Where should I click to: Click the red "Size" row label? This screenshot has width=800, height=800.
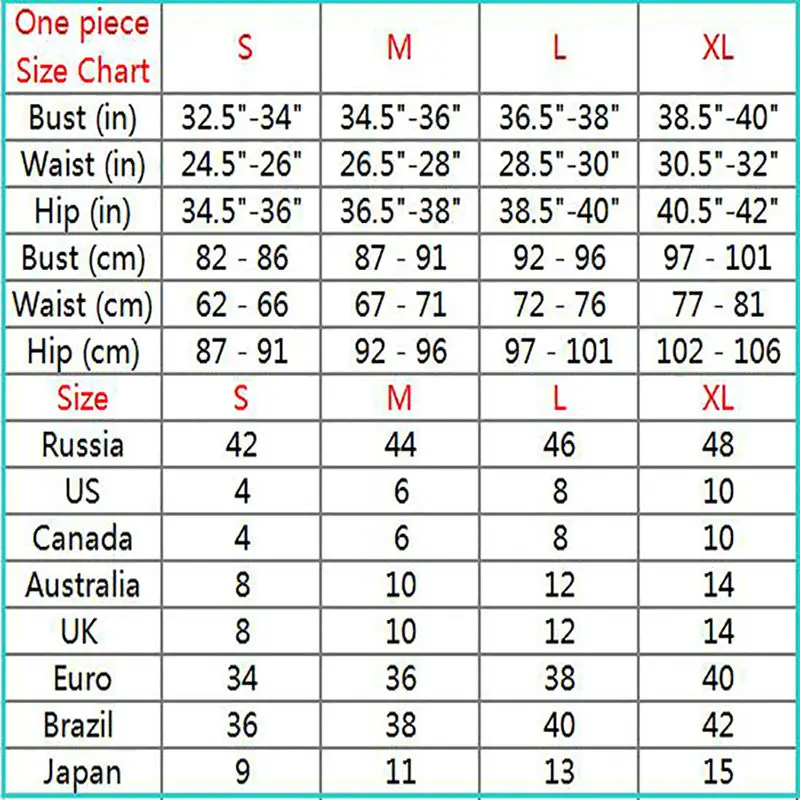pos(83,398)
